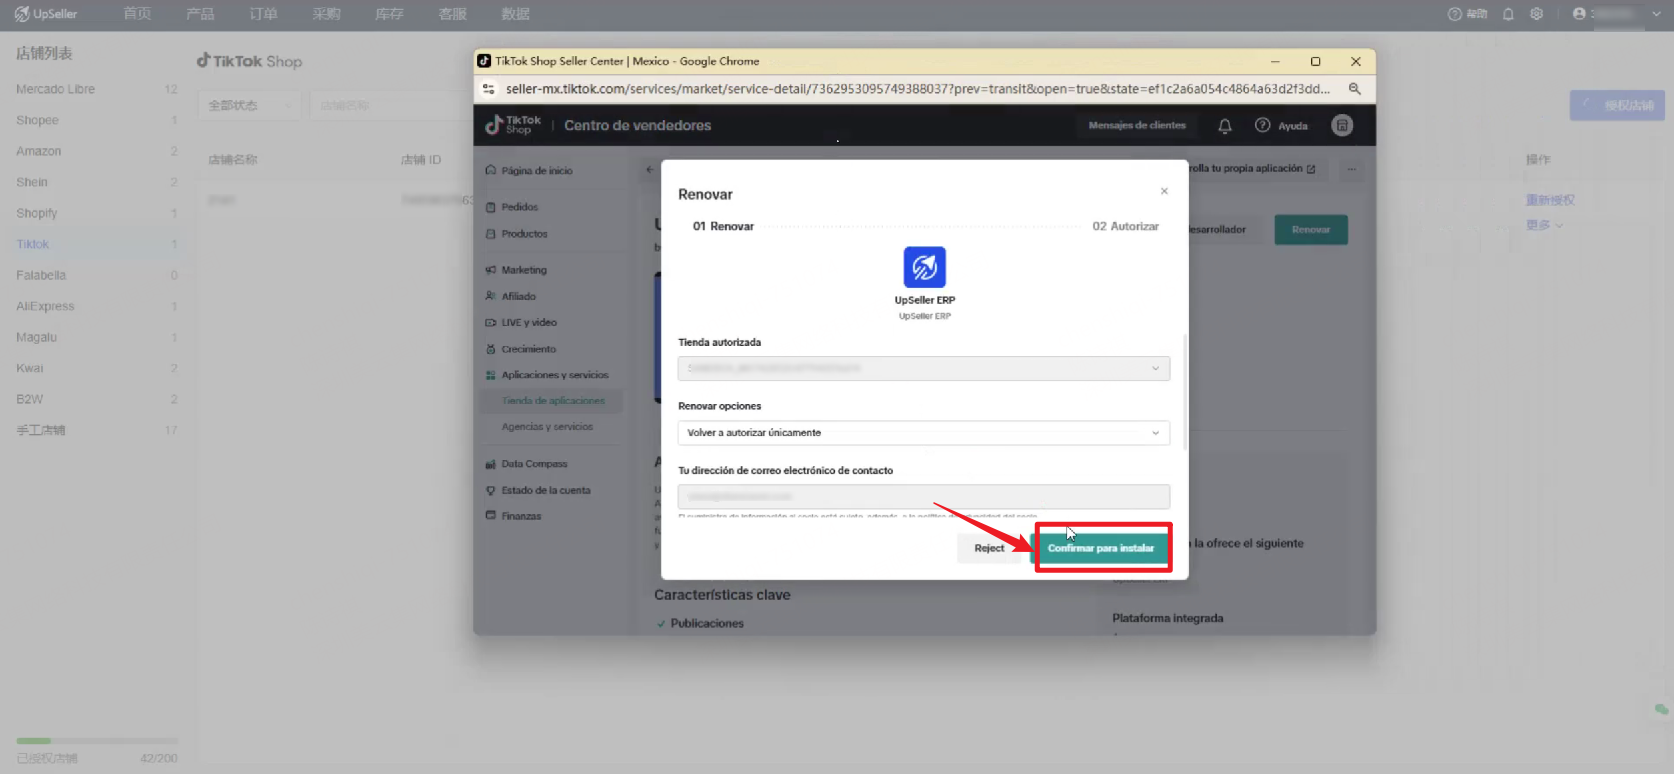The height and width of the screenshot is (774, 1674).
Task: Expand the Renovar opciones dropdown
Action: pos(923,433)
